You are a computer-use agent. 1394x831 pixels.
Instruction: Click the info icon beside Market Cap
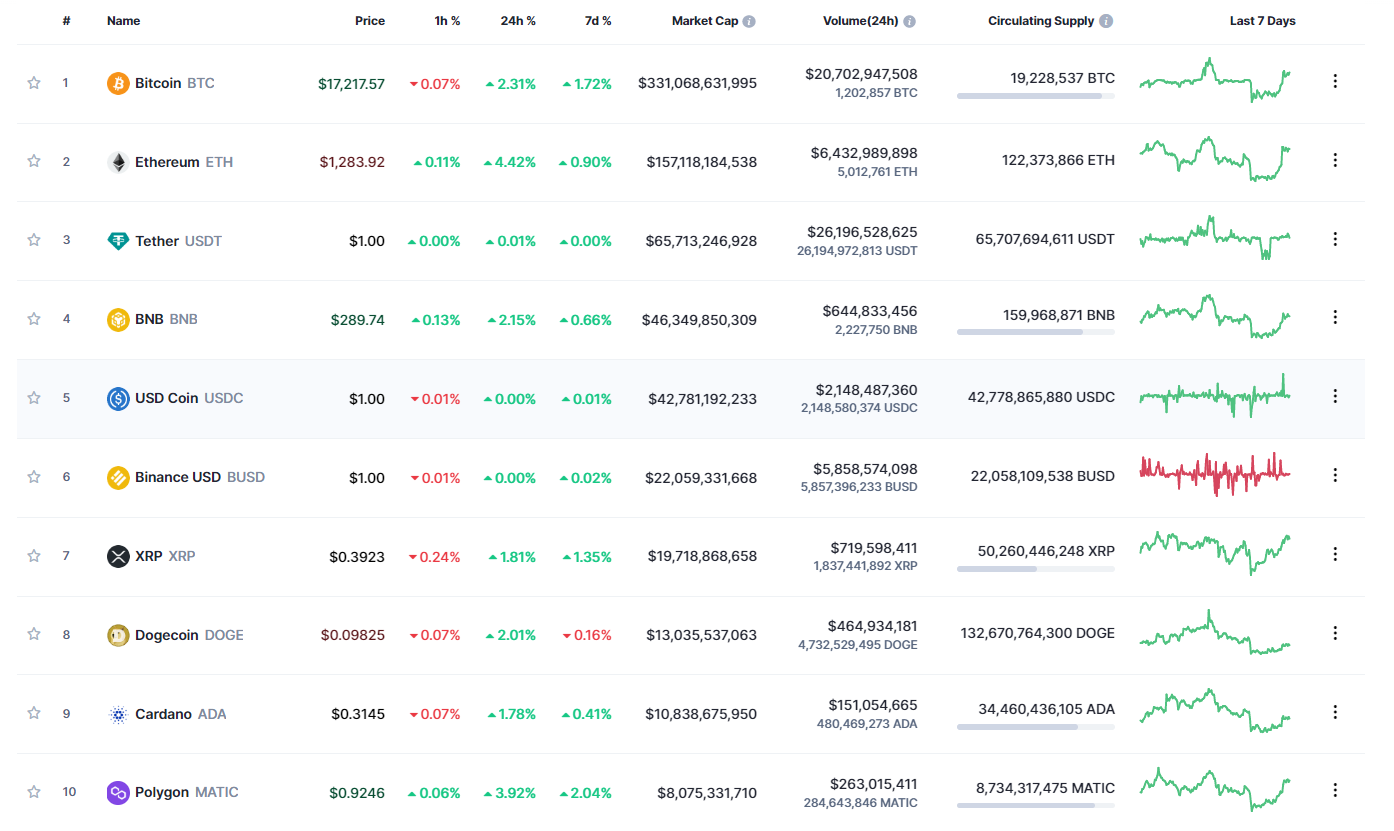(x=750, y=21)
